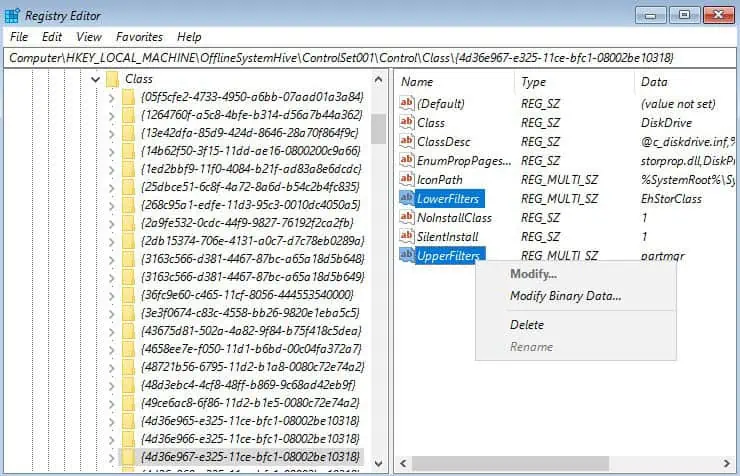Image resolution: width=740 pixels, height=476 pixels.
Task: Click the icon beside the Class value
Action: (x=406, y=122)
